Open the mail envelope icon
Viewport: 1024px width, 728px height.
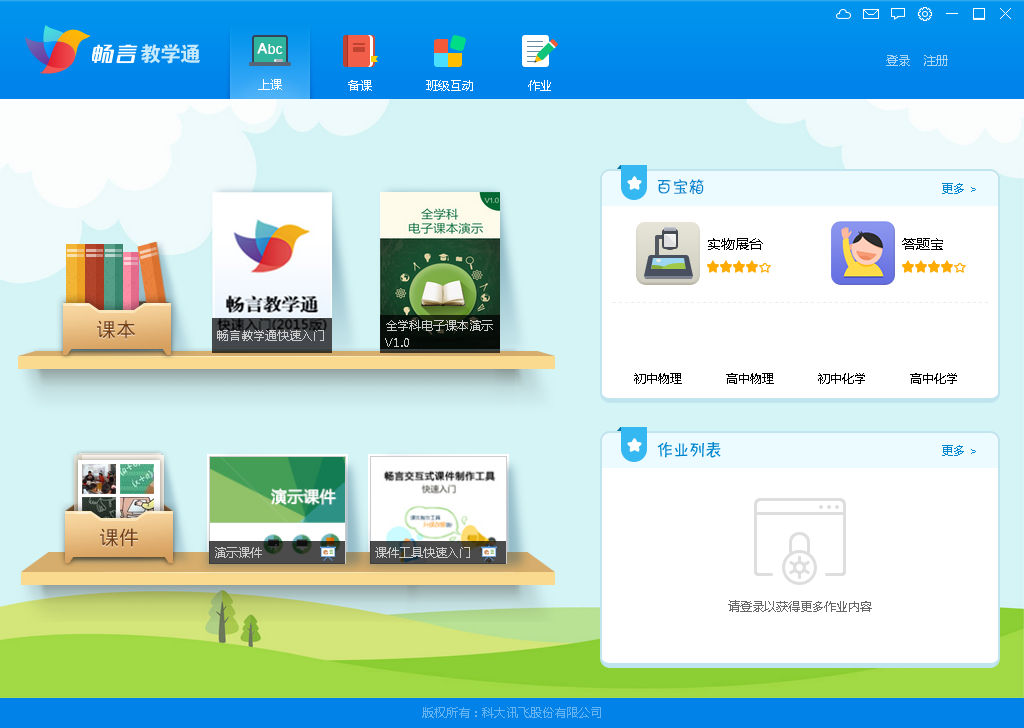click(871, 14)
